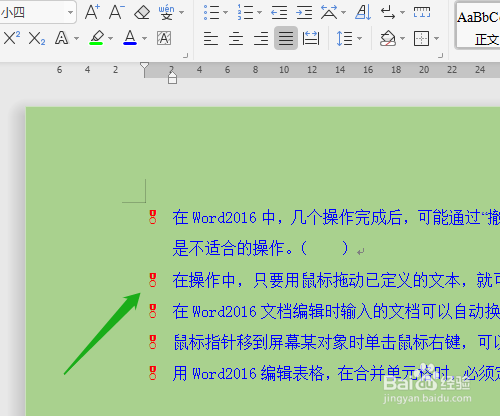Expand the text effects dropdown arrow
This screenshot has height=416, width=500.
[x=77, y=38]
